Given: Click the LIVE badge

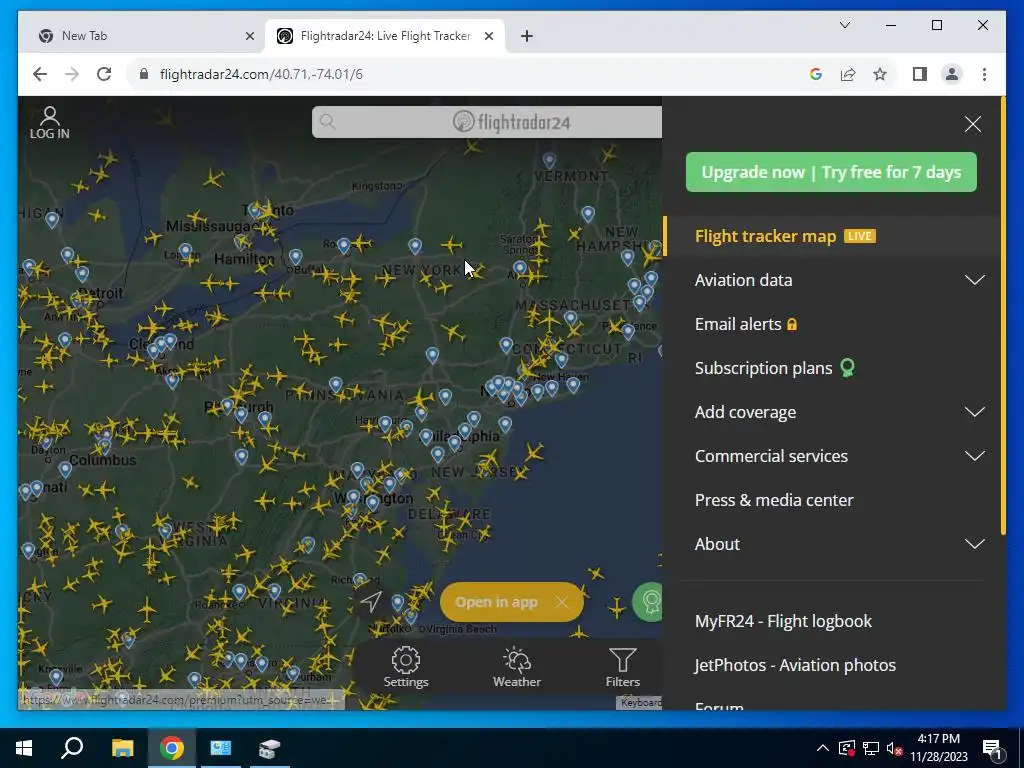Looking at the screenshot, I should click(859, 236).
